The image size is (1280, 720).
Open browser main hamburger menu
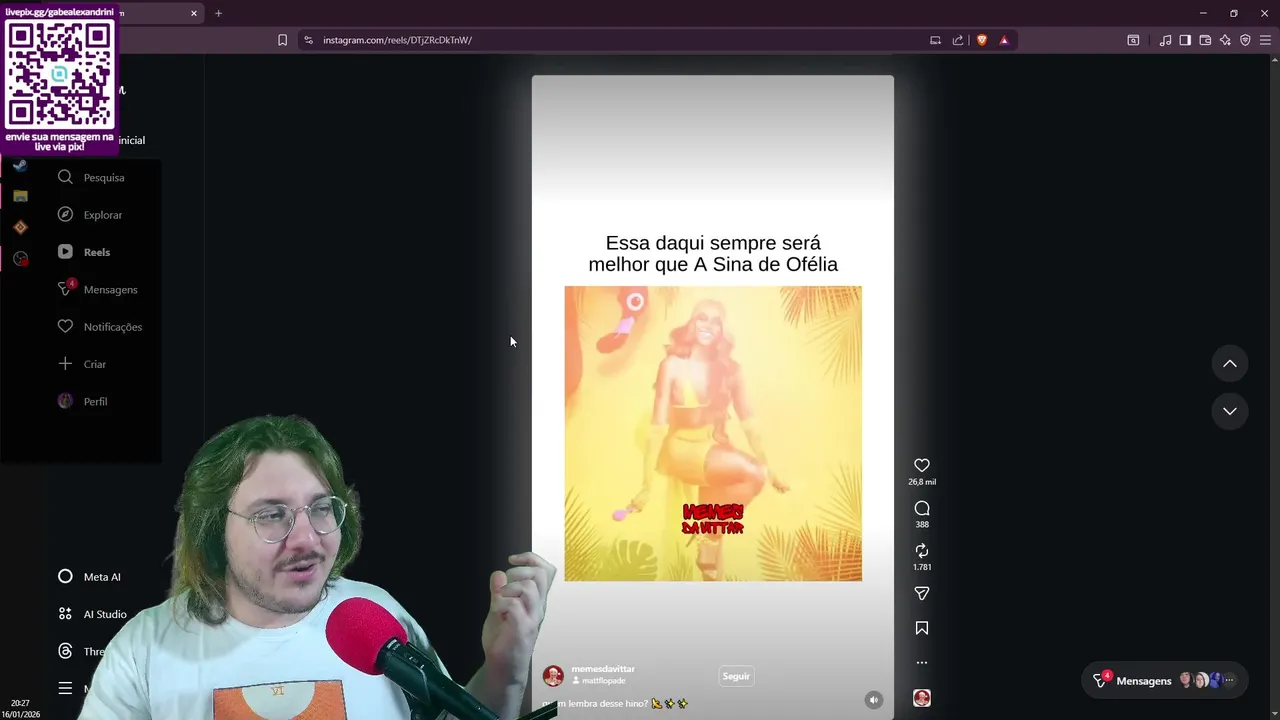pos(1265,40)
